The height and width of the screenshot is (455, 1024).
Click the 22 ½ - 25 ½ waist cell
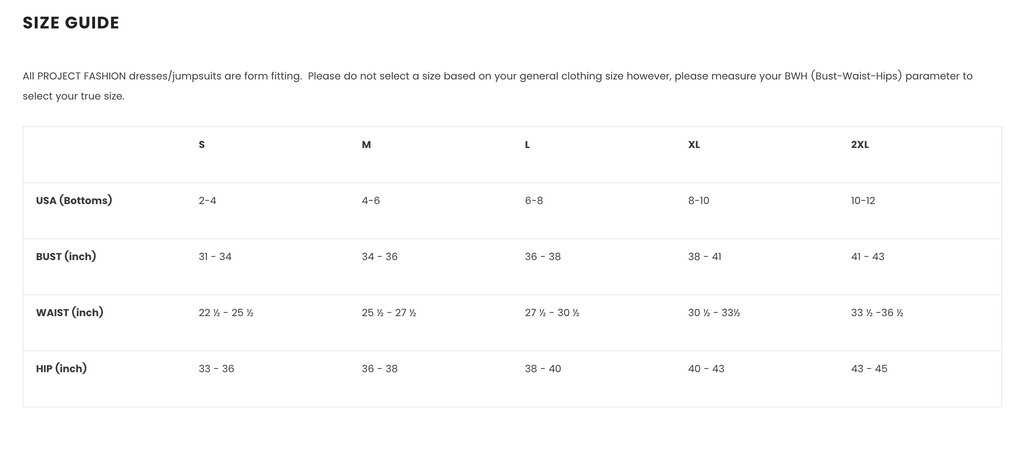226,313
